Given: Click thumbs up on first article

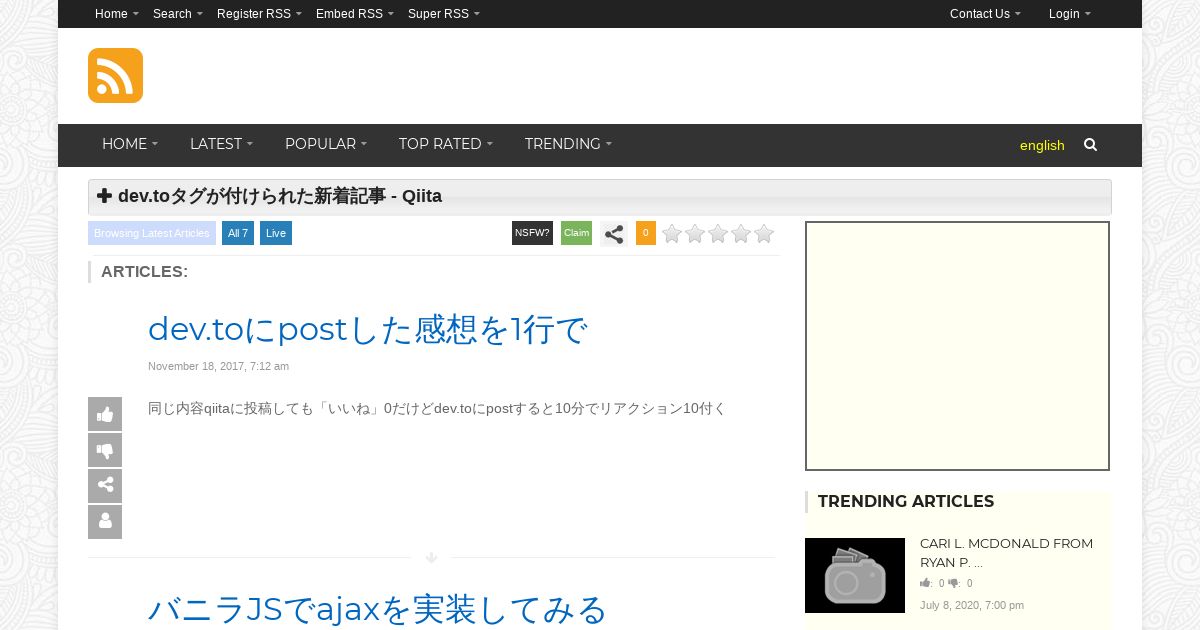Looking at the screenshot, I should point(105,414).
